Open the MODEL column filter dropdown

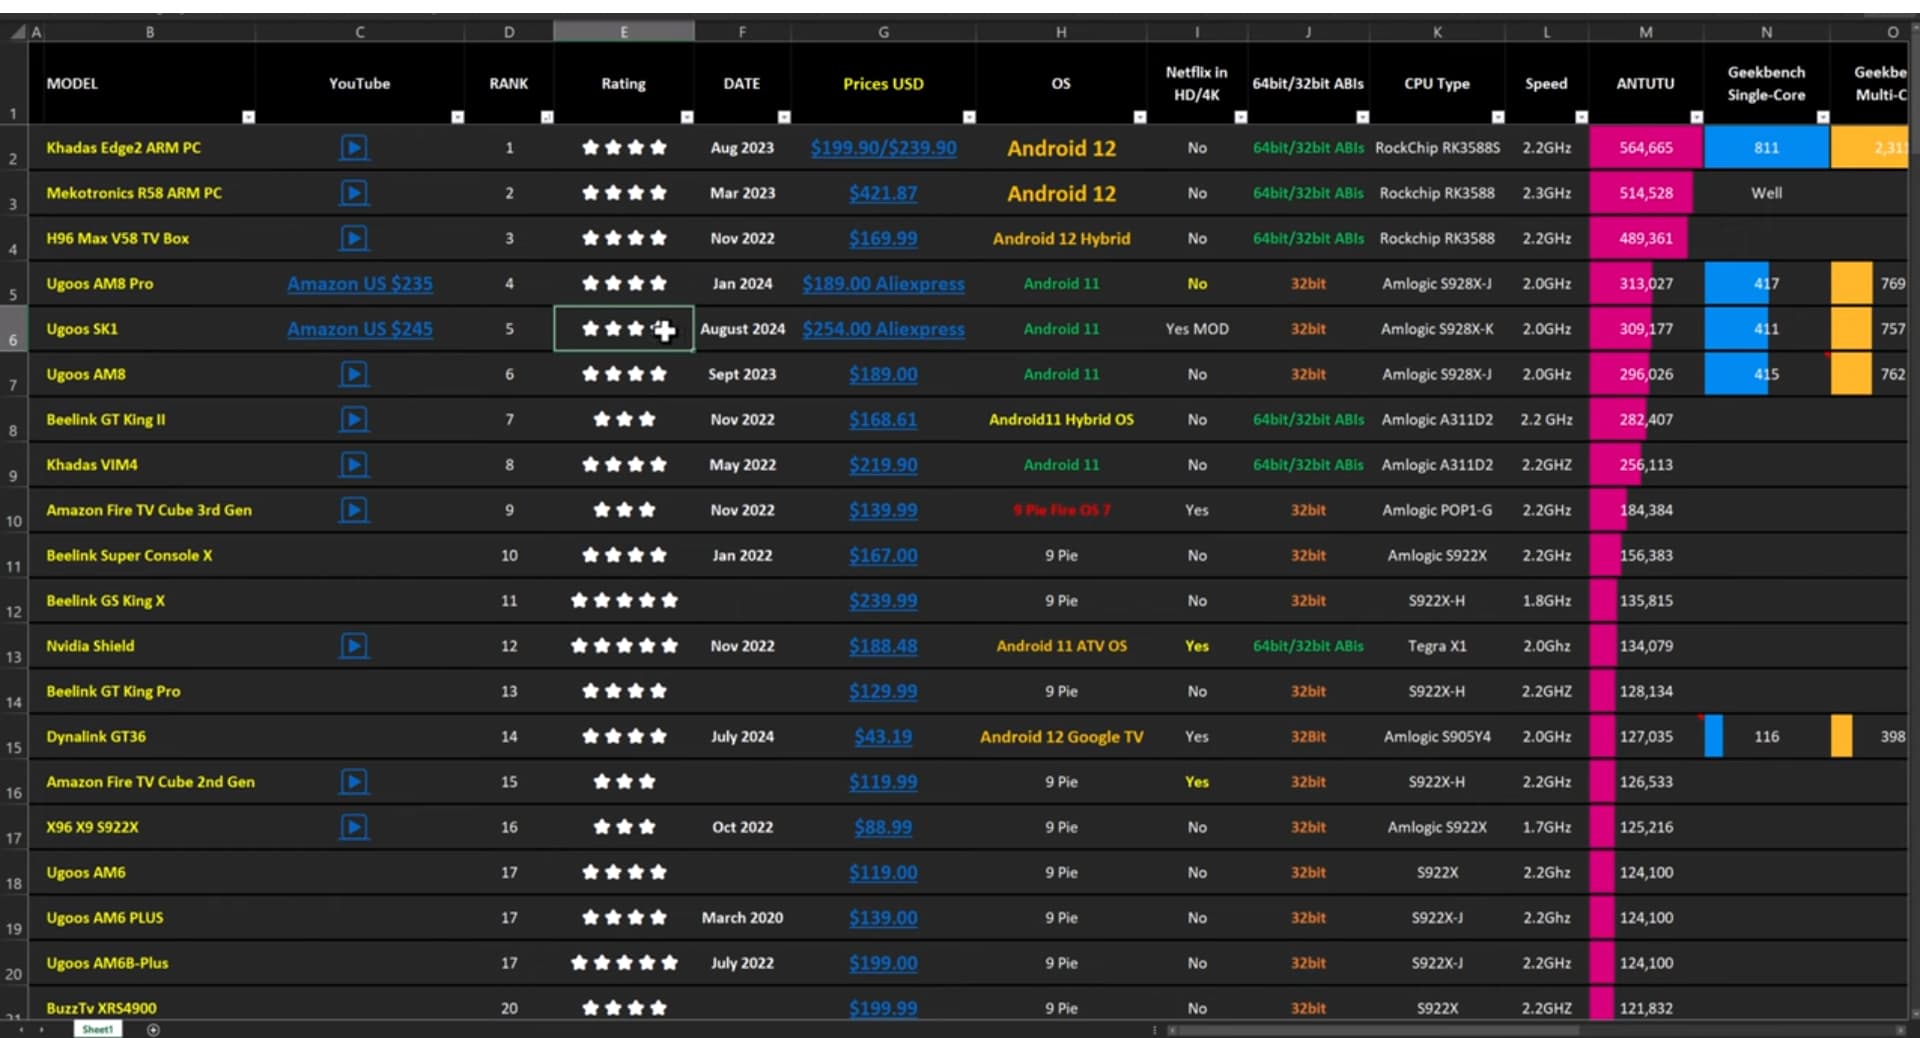point(248,117)
